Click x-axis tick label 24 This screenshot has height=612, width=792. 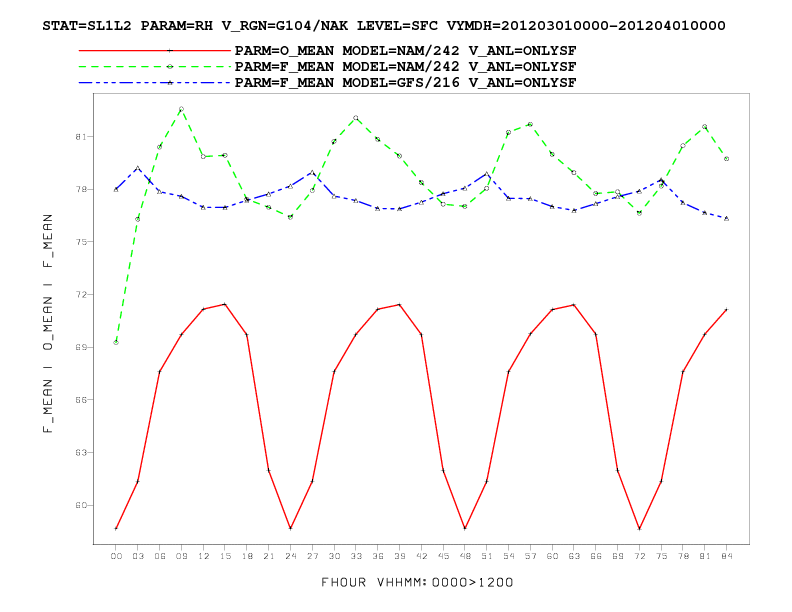point(290,556)
